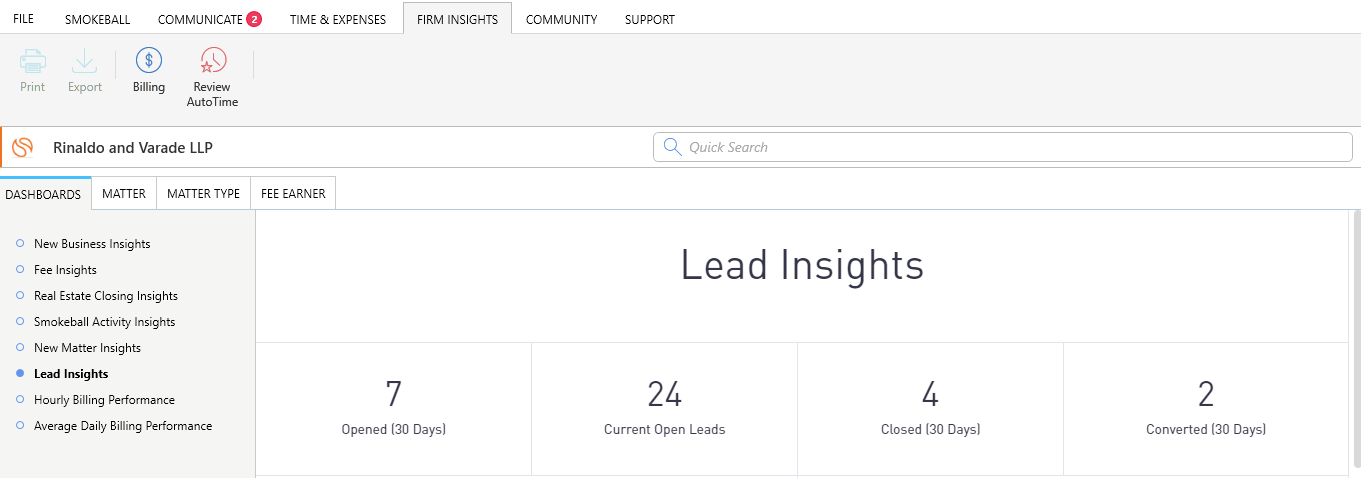Image resolution: width=1361 pixels, height=478 pixels.
Task: Select the Lead Insights dashboard entry
Action: click(71, 374)
